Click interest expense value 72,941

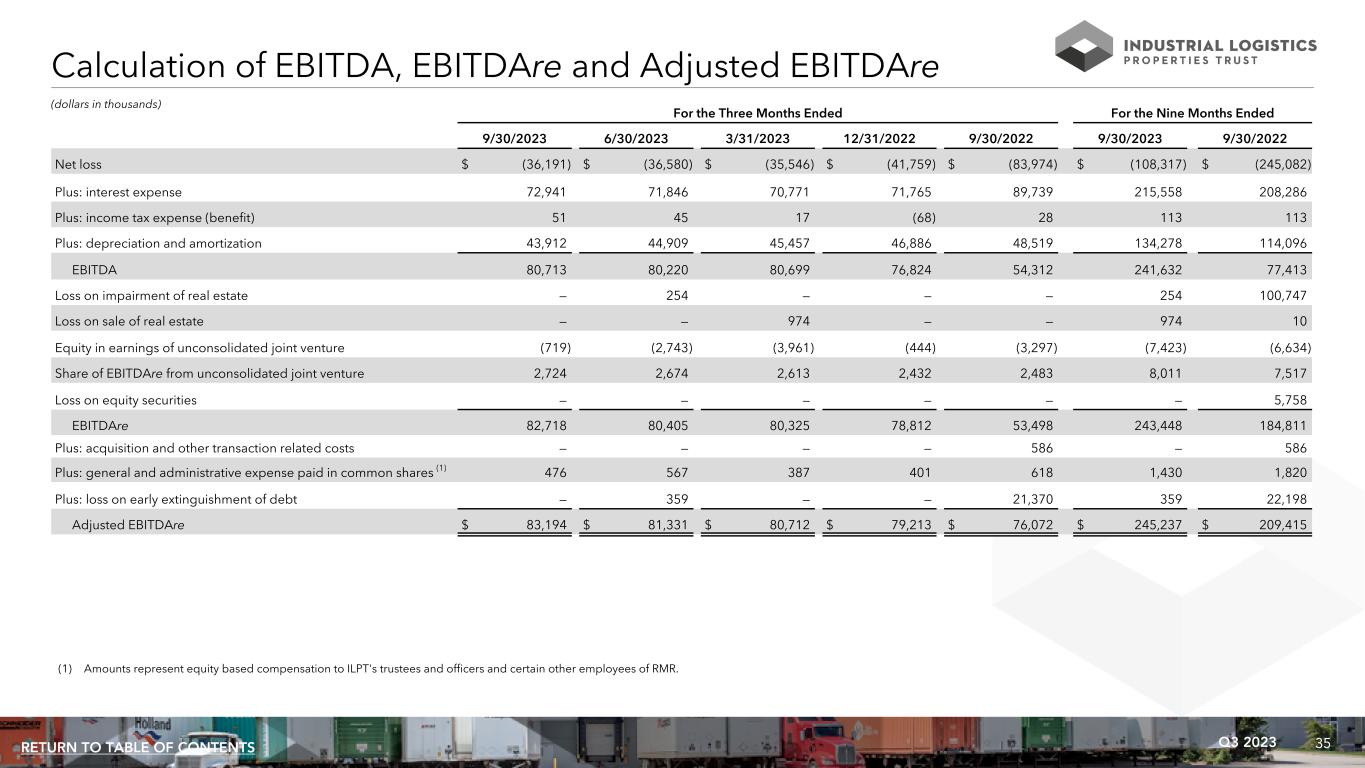(x=548, y=191)
